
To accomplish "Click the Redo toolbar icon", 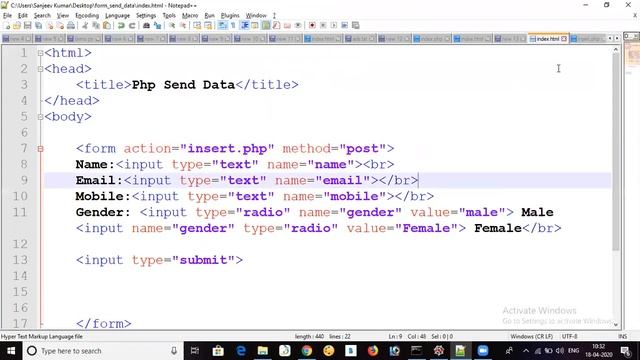I will coord(132,25).
